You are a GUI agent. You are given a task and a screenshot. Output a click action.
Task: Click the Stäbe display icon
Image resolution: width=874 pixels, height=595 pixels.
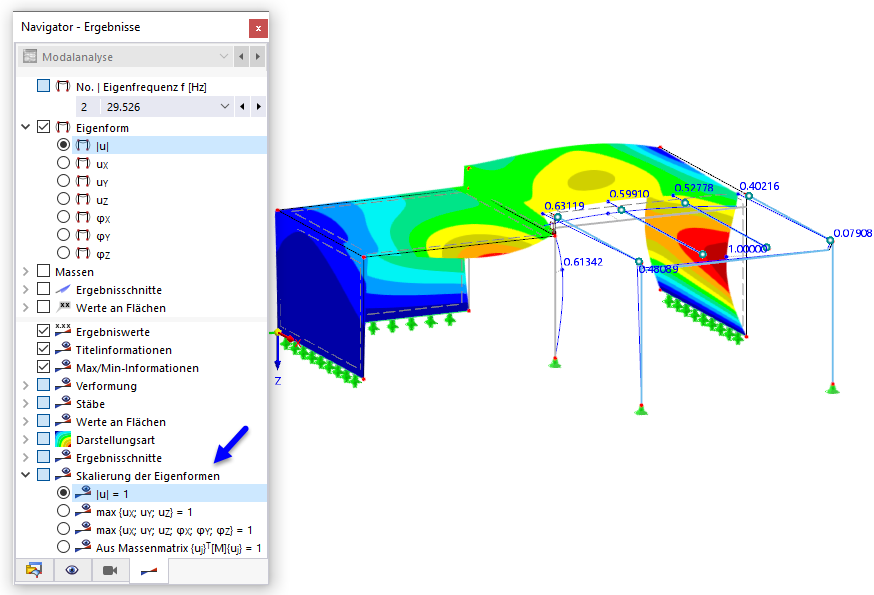63,402
